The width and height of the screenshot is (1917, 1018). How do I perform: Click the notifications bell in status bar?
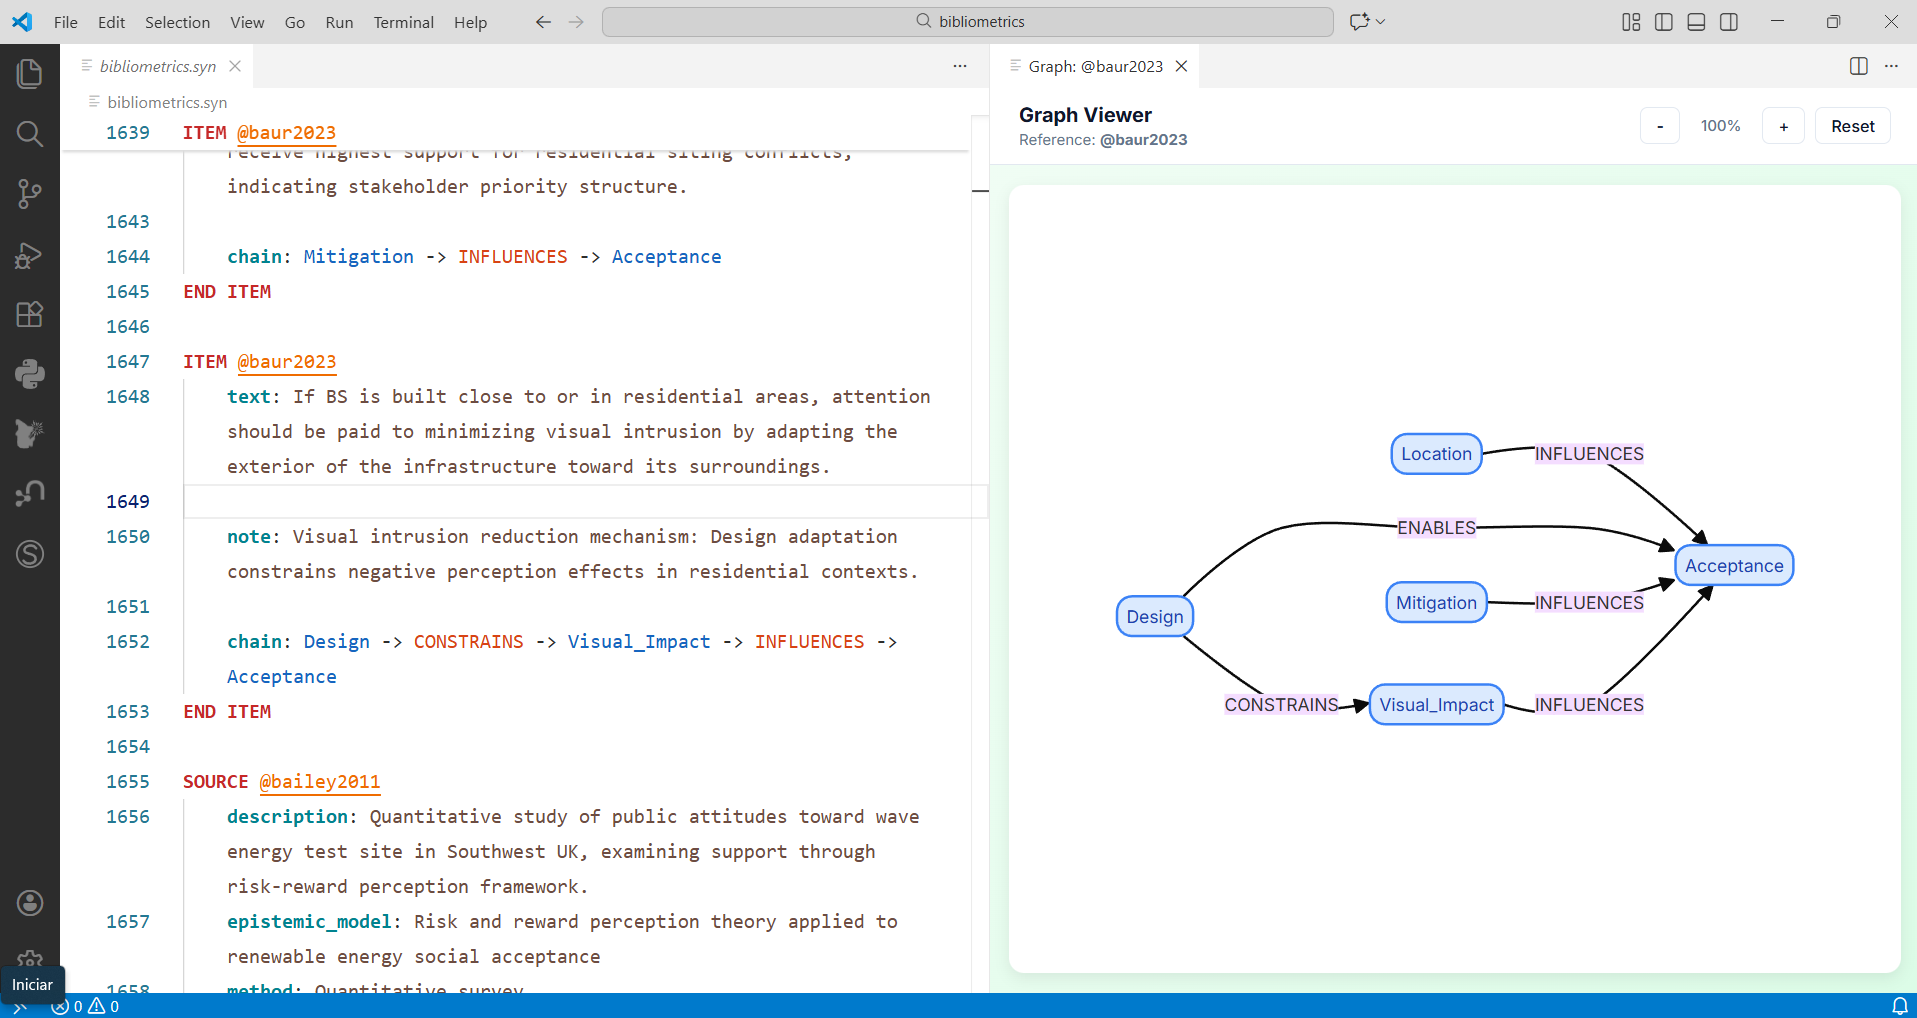click(1899, 1006)
